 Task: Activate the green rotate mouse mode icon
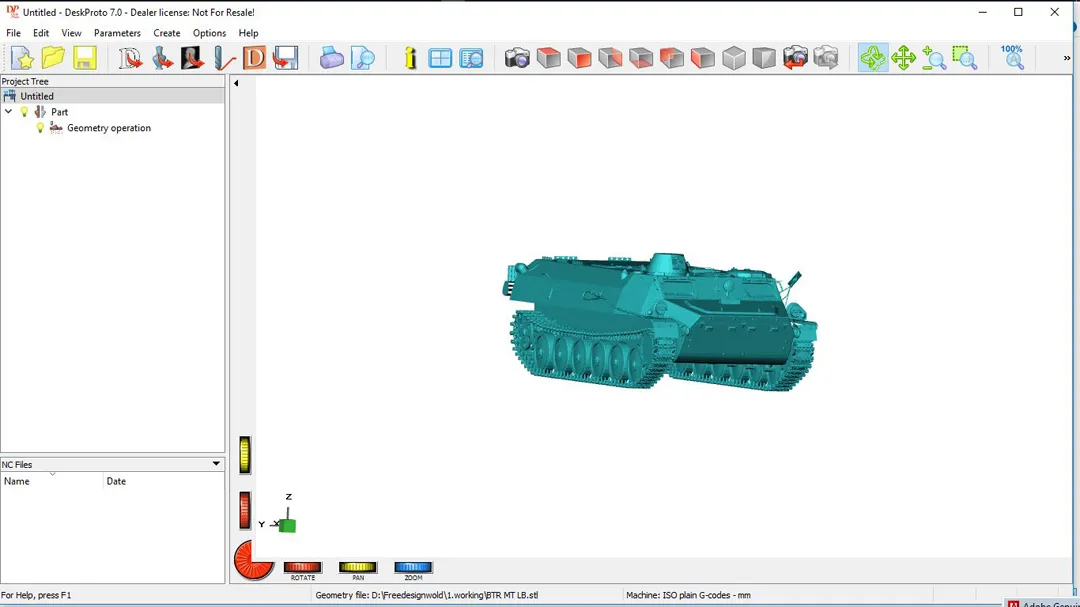point(873,58)
